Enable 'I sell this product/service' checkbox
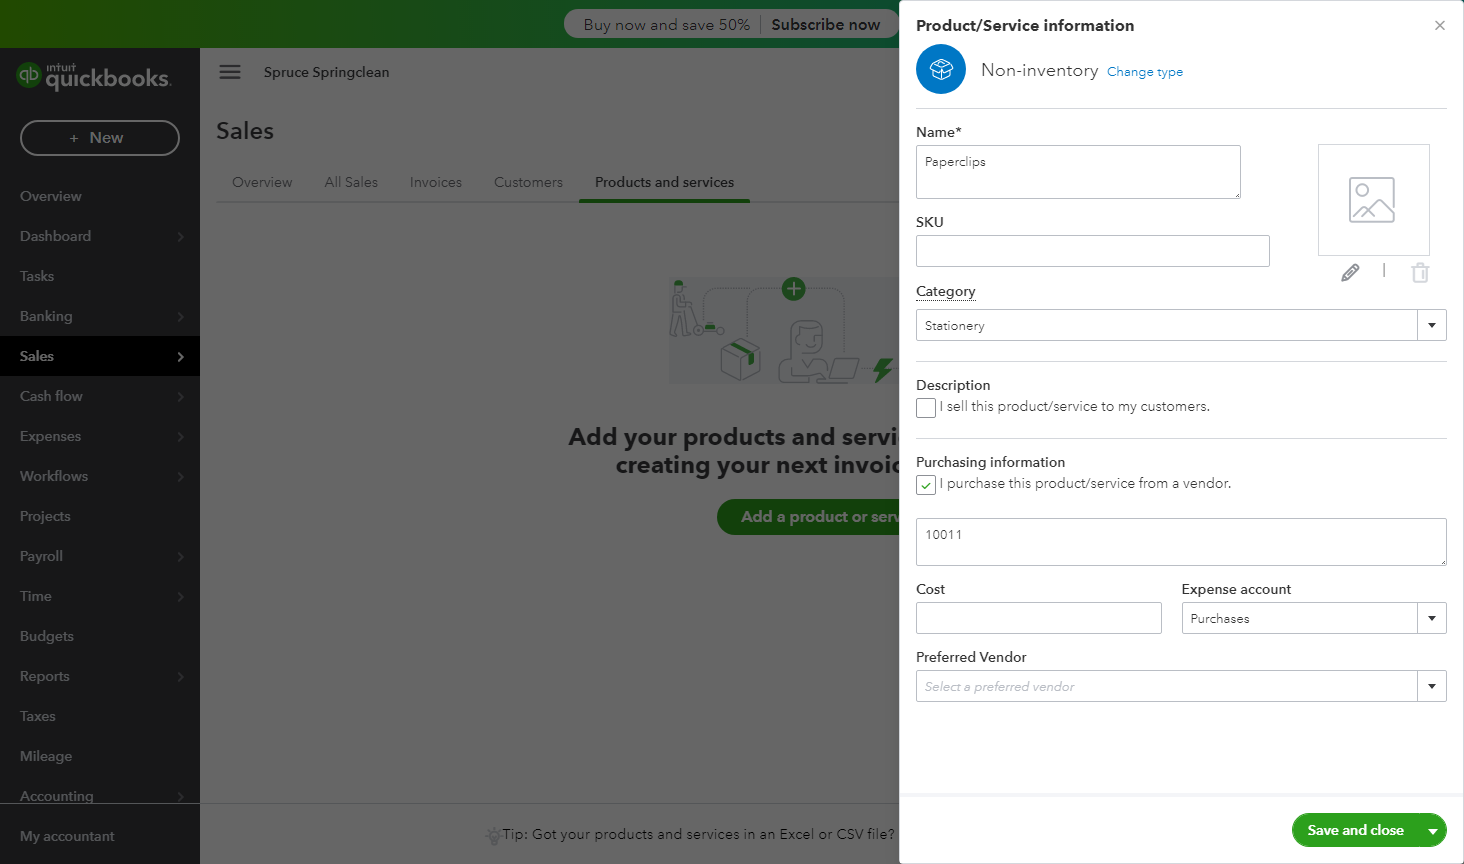 pos(926,408)
